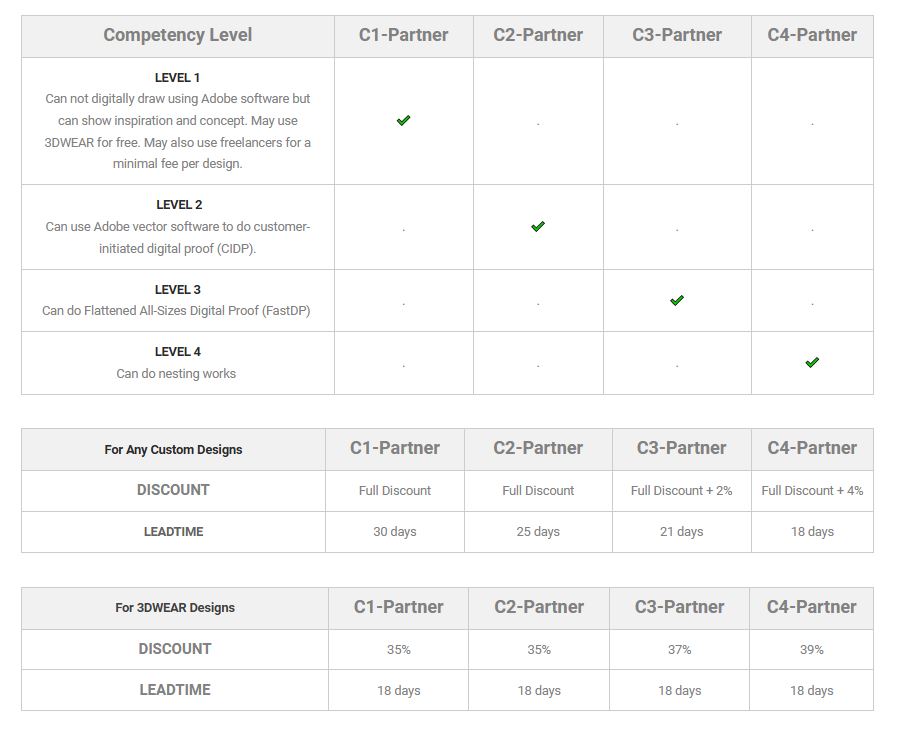Click the green checkmark in LEVEL 1 row
Screen dimensions: 897x736
click(403, 120)
